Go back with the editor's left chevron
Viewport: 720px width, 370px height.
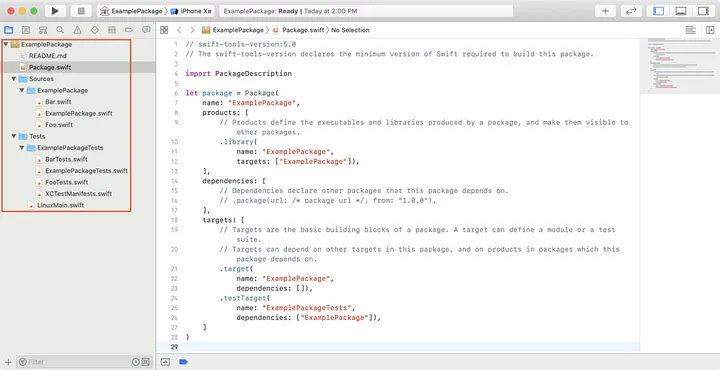tap(179, 30)
